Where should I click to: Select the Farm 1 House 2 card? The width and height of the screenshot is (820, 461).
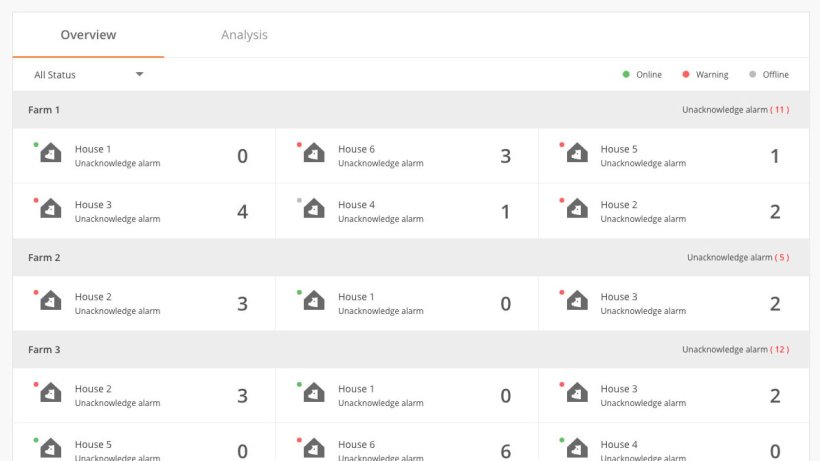click(x=670, y=211)
